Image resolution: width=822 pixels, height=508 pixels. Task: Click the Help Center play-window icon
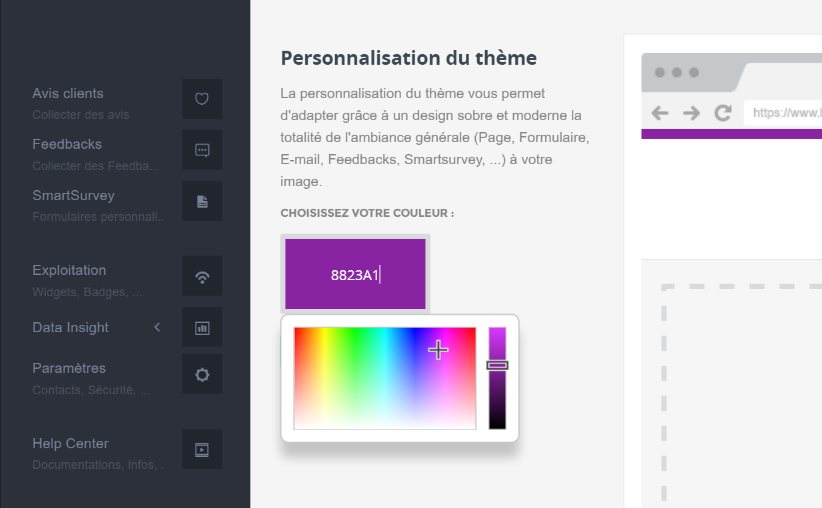click(202, 450)
